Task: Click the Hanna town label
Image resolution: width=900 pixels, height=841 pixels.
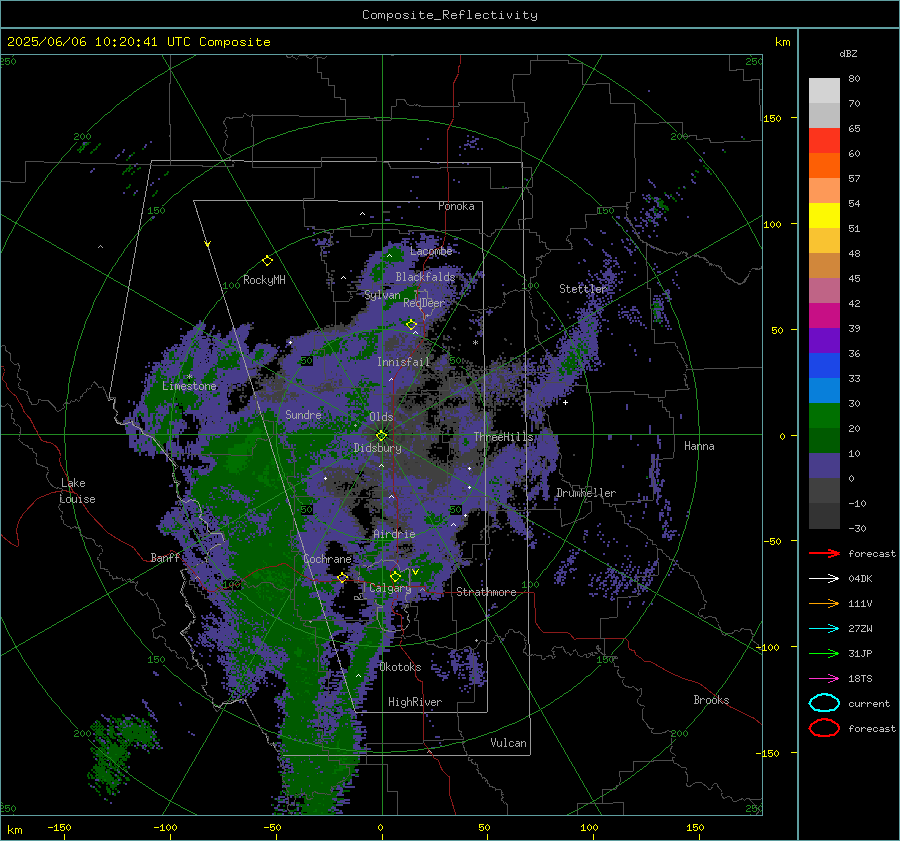Action: point(699,446)
